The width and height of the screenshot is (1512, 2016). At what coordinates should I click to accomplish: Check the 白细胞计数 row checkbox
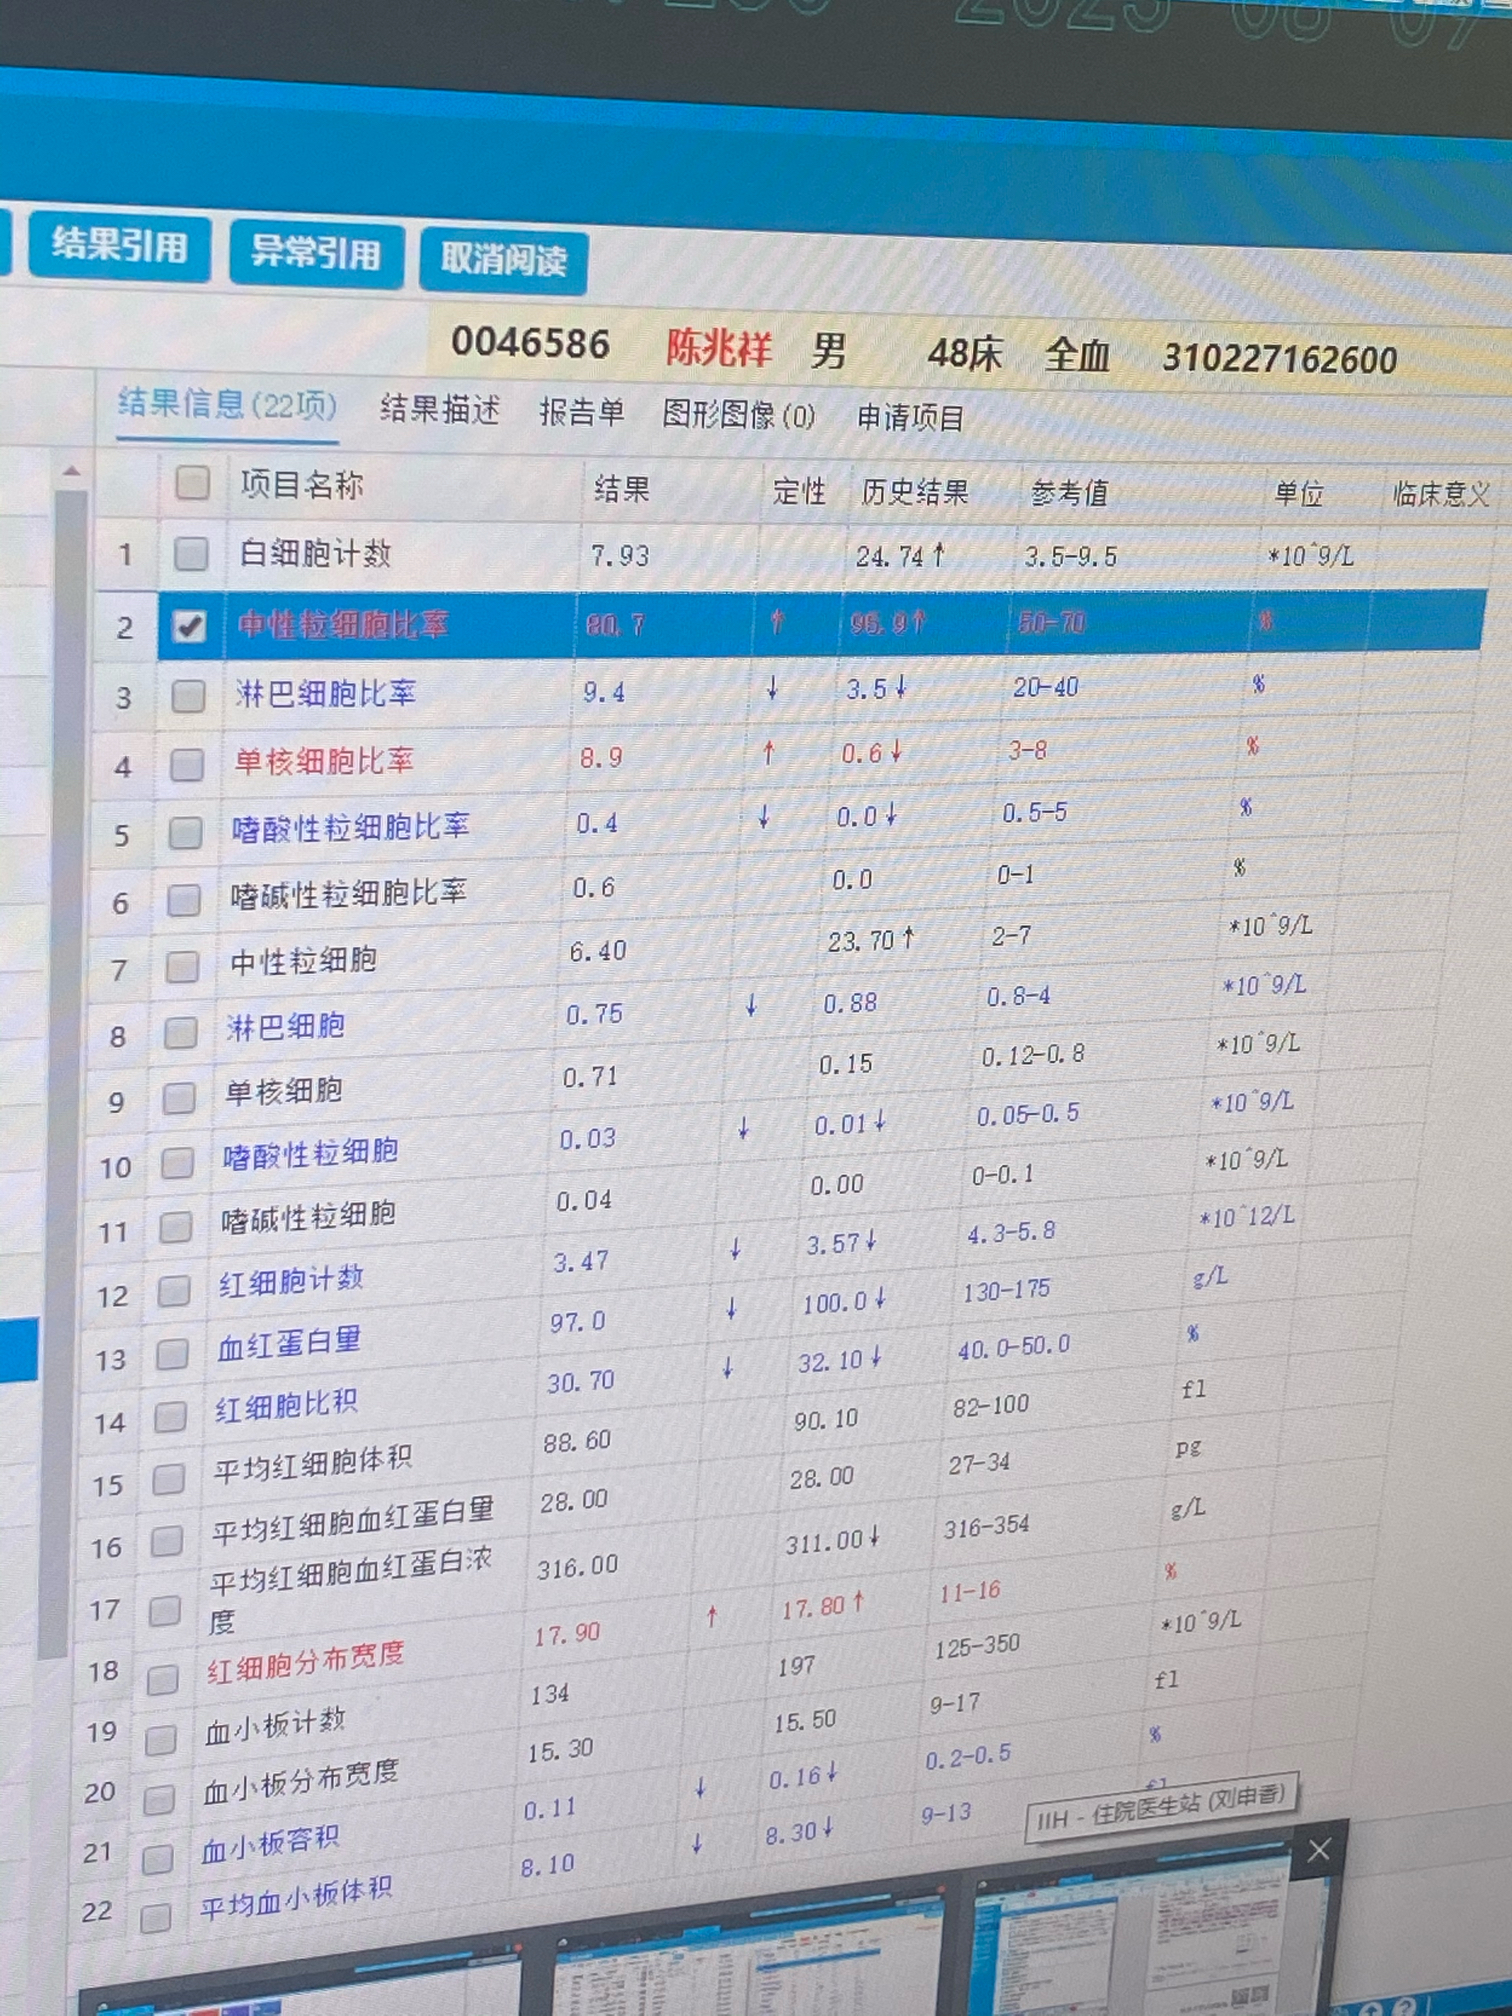click(x=191, y=553)
